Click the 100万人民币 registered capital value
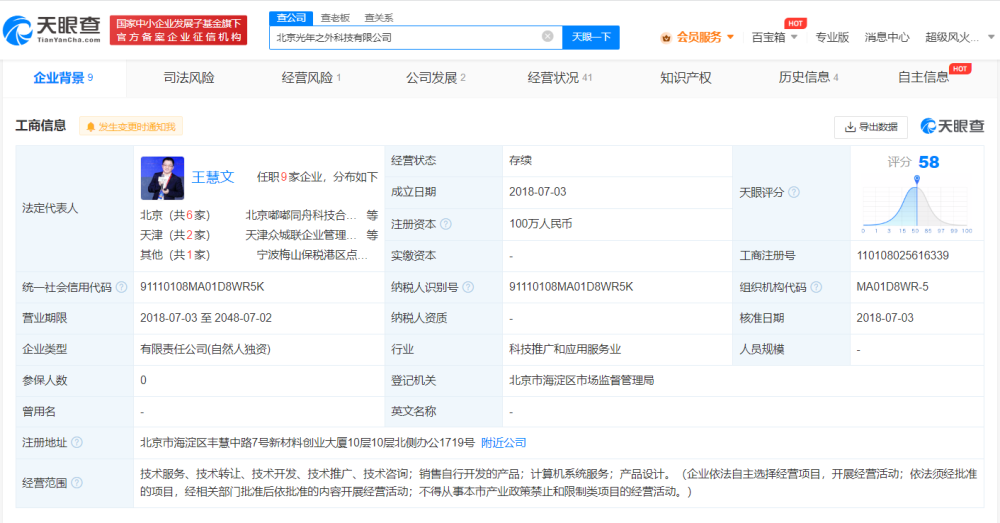The height and width of the screenshot is (523, 1000). [x=541, y=224]
